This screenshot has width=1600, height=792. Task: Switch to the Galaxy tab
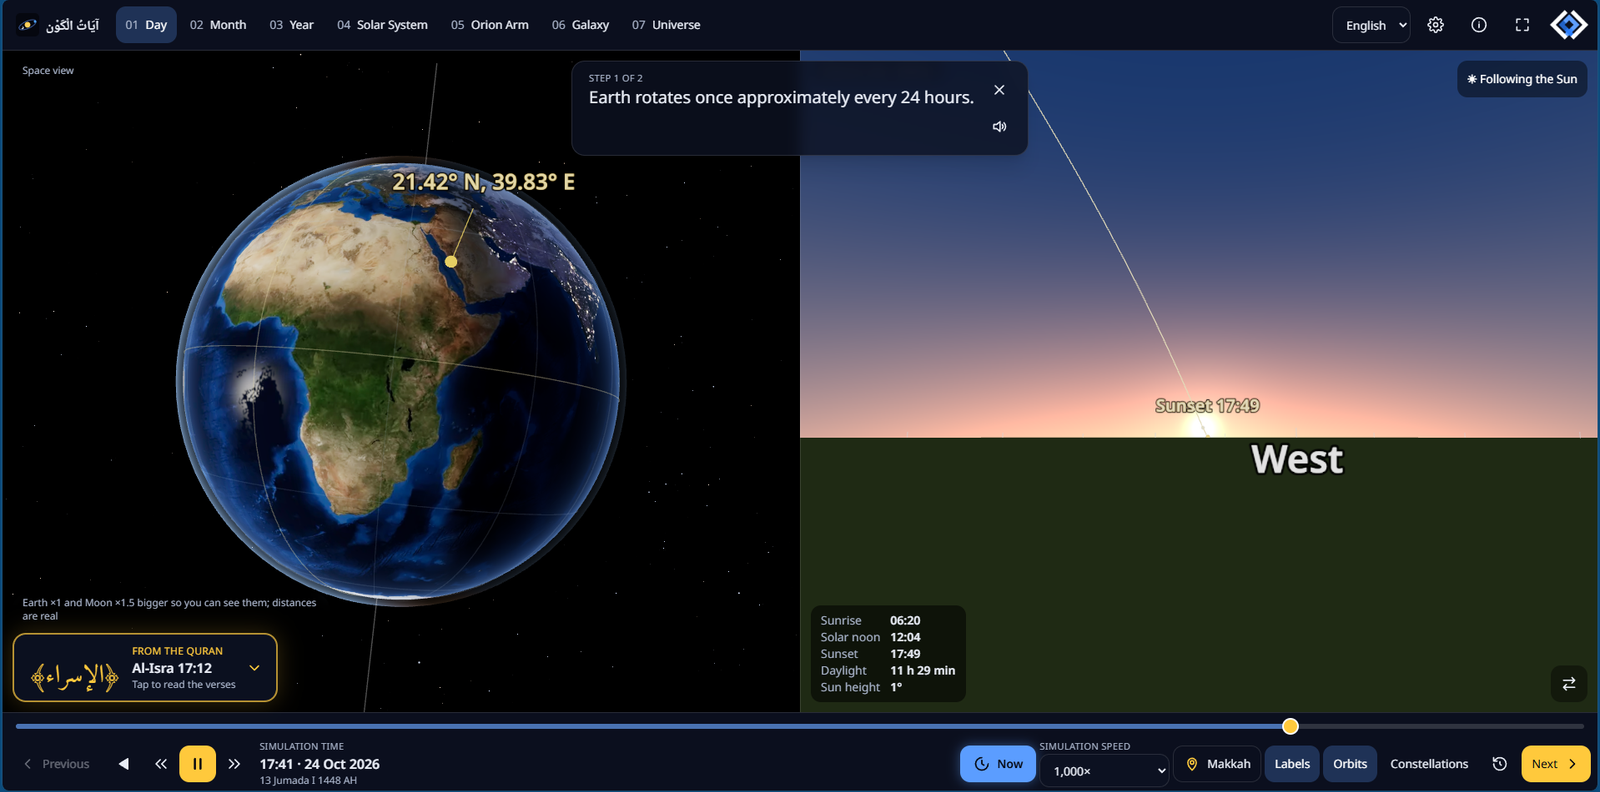[x=580, y=25]
